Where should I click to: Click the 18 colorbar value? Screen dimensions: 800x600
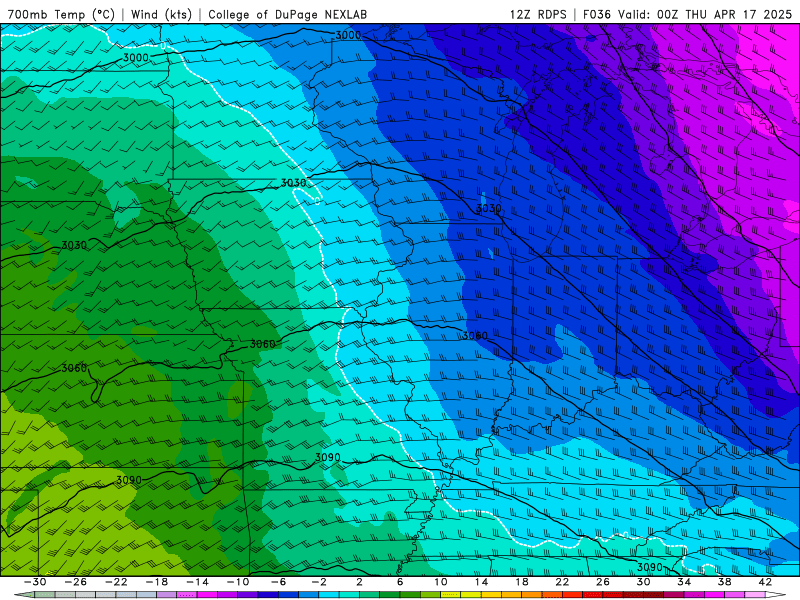click(x=521, y=582)
